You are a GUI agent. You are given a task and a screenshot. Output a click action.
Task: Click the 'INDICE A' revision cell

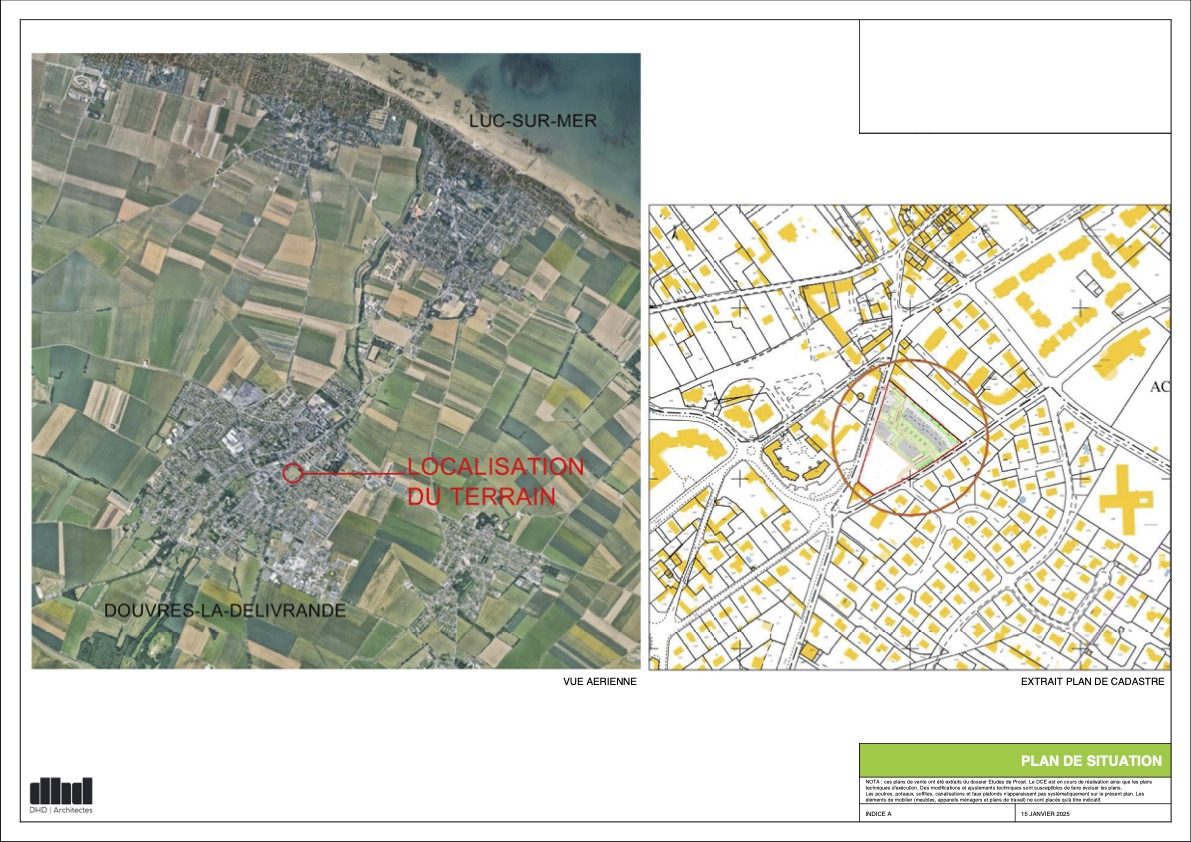(x=876, y=815)
